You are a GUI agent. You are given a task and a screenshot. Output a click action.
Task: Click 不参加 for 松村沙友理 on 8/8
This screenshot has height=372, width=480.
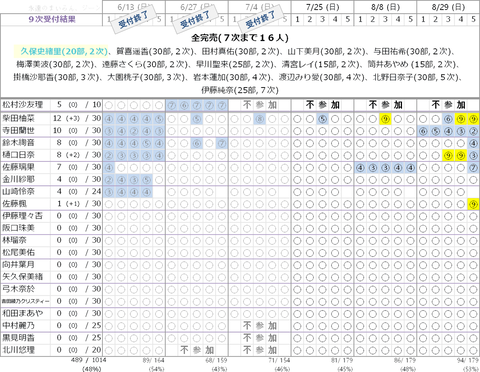coord(385,105)
